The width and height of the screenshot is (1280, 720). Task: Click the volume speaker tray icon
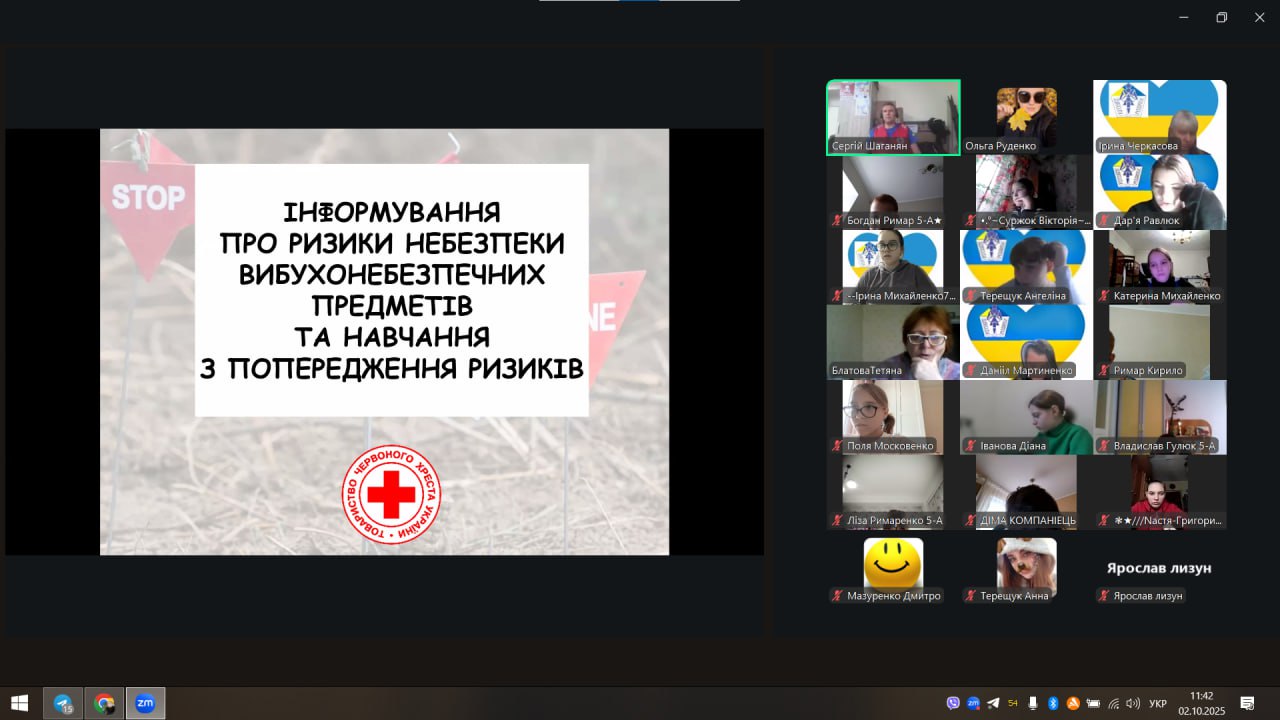(x=1133, y=703)
